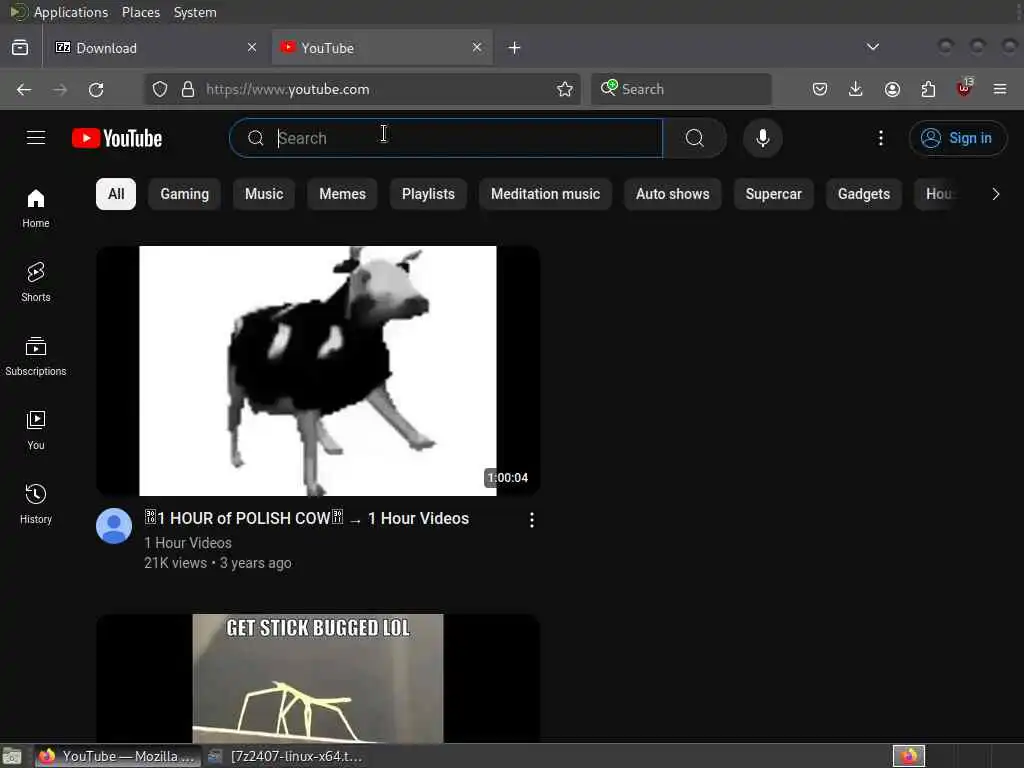Screen dimensions: 1024x768
Task: Open uBlock Origin extension icon
Action: [964, 88]
